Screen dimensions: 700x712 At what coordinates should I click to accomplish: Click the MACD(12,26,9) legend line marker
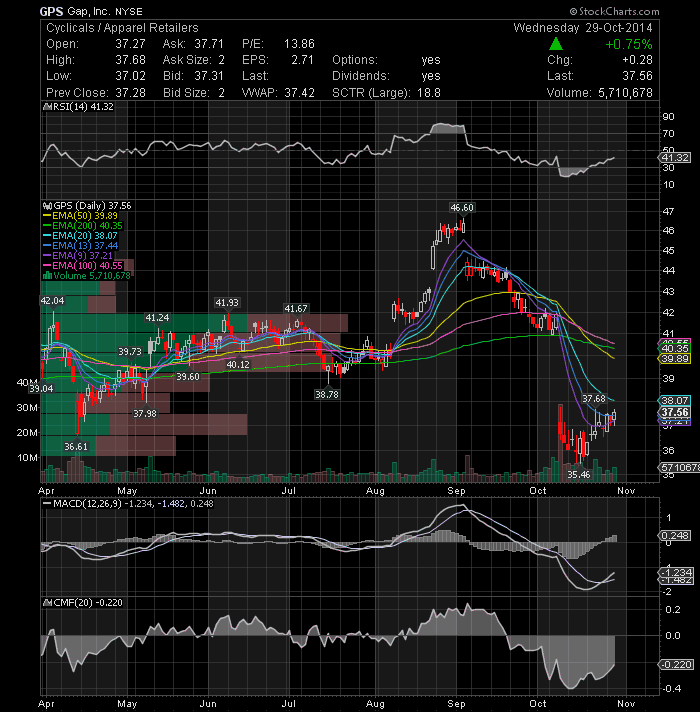47,504
